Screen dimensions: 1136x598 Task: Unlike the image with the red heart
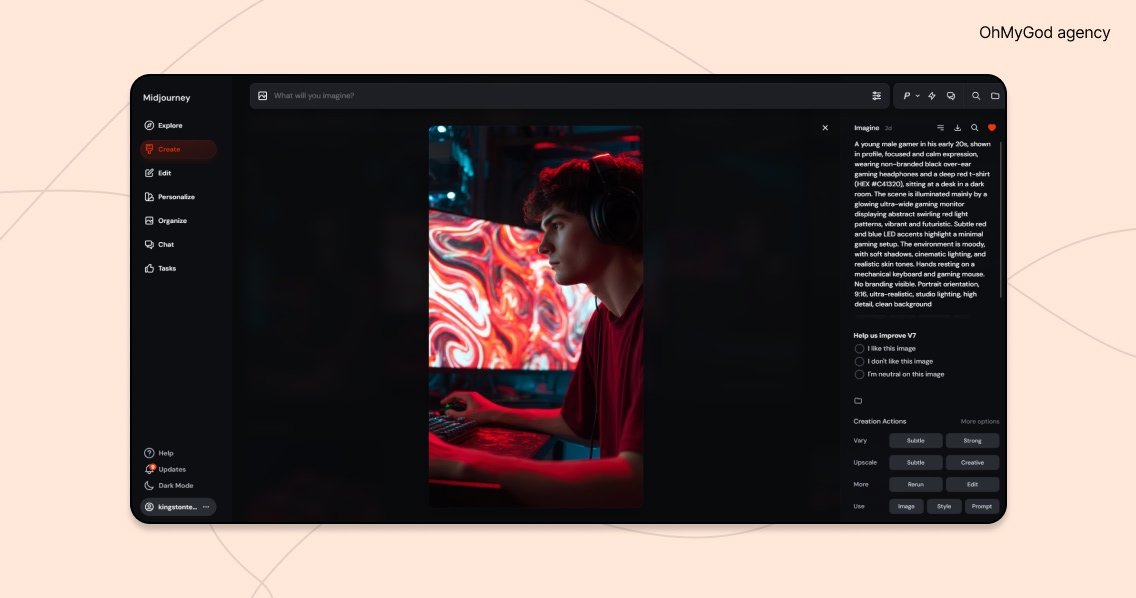pos(992,128)
